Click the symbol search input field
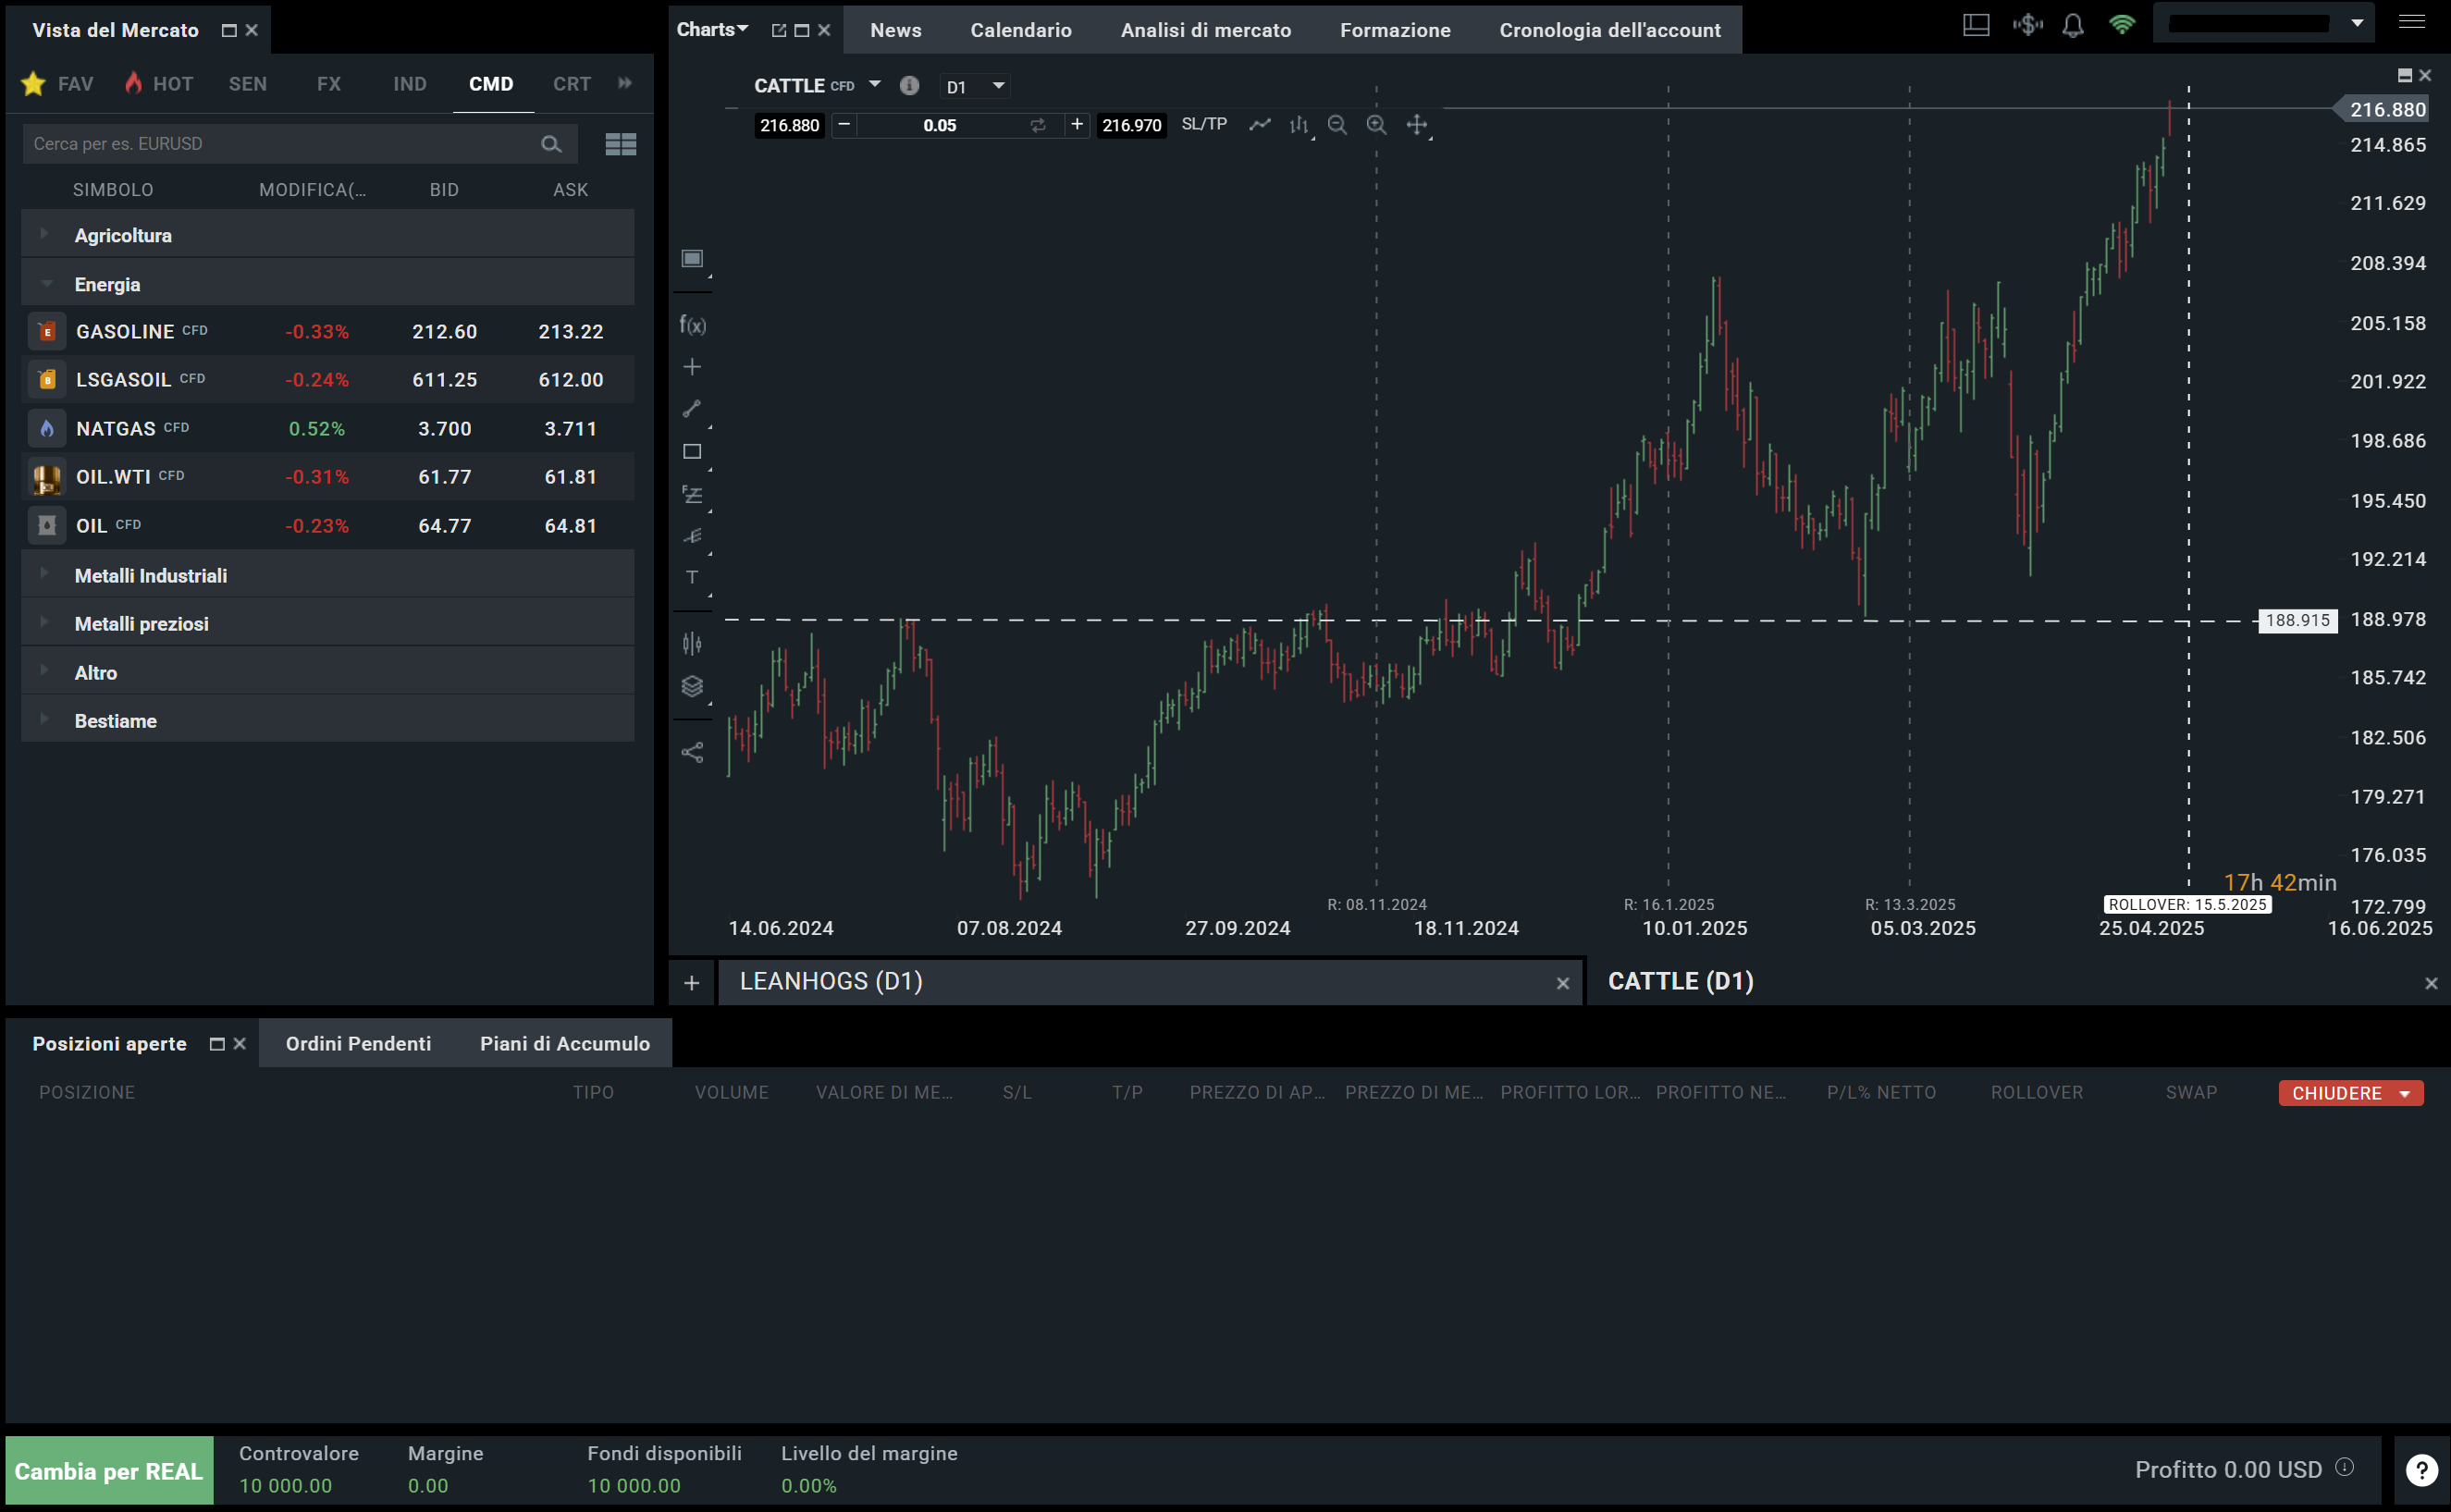Viewport: 2451px width, 1512px height. pyautogui.click(x=280, y=144)
